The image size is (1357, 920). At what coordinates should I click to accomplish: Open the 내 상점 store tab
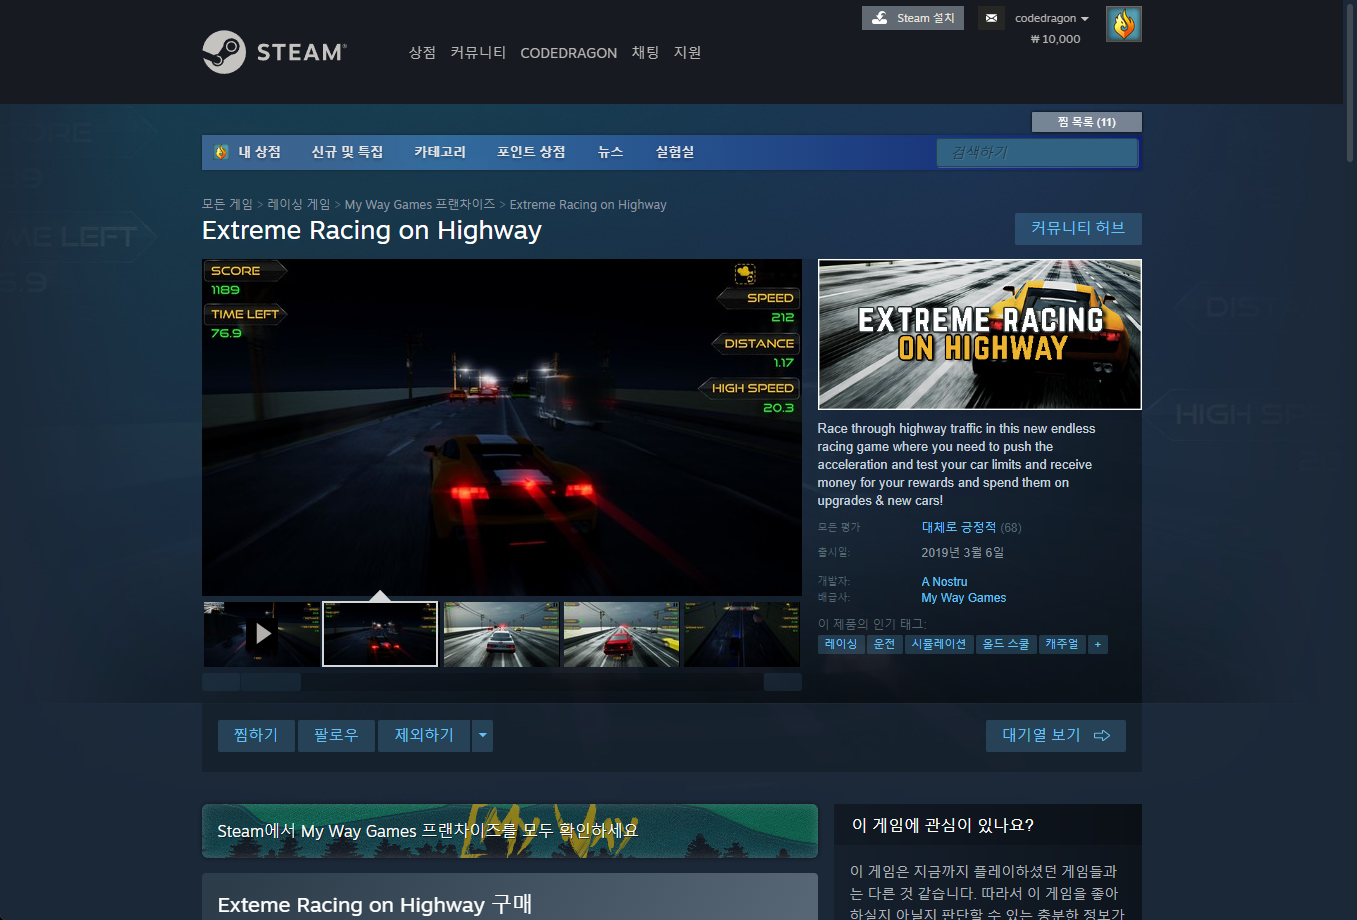click(x=247, y=152)
